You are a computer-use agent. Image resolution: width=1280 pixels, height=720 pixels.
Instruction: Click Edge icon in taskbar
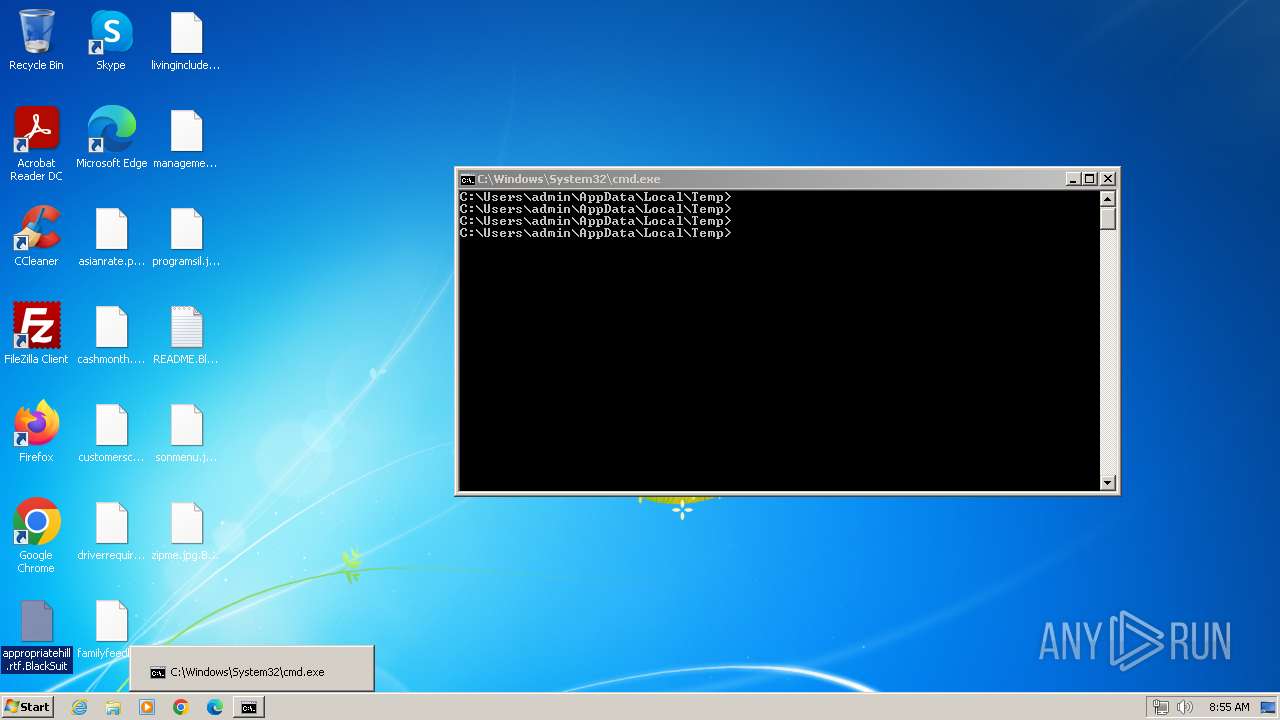tap(215, 707)
